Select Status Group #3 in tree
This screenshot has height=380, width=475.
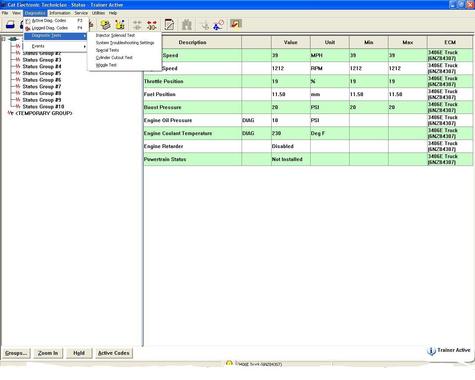(42, 60)
